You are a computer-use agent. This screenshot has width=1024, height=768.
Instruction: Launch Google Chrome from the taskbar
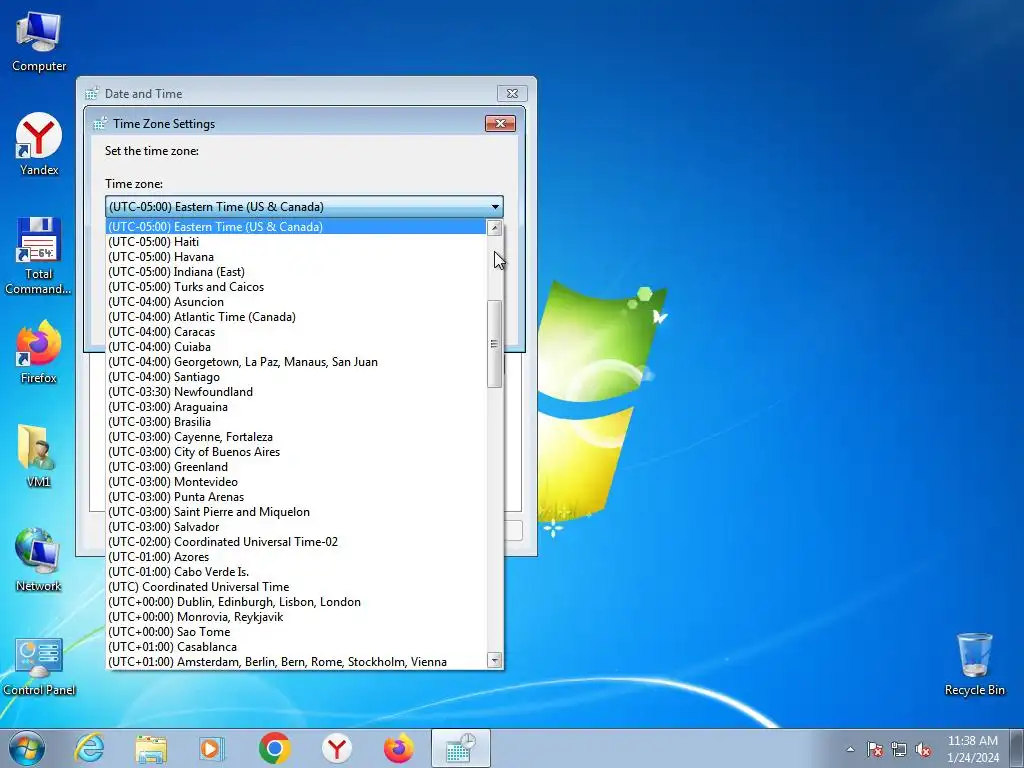pyautogui.click(x=274, y=748)
